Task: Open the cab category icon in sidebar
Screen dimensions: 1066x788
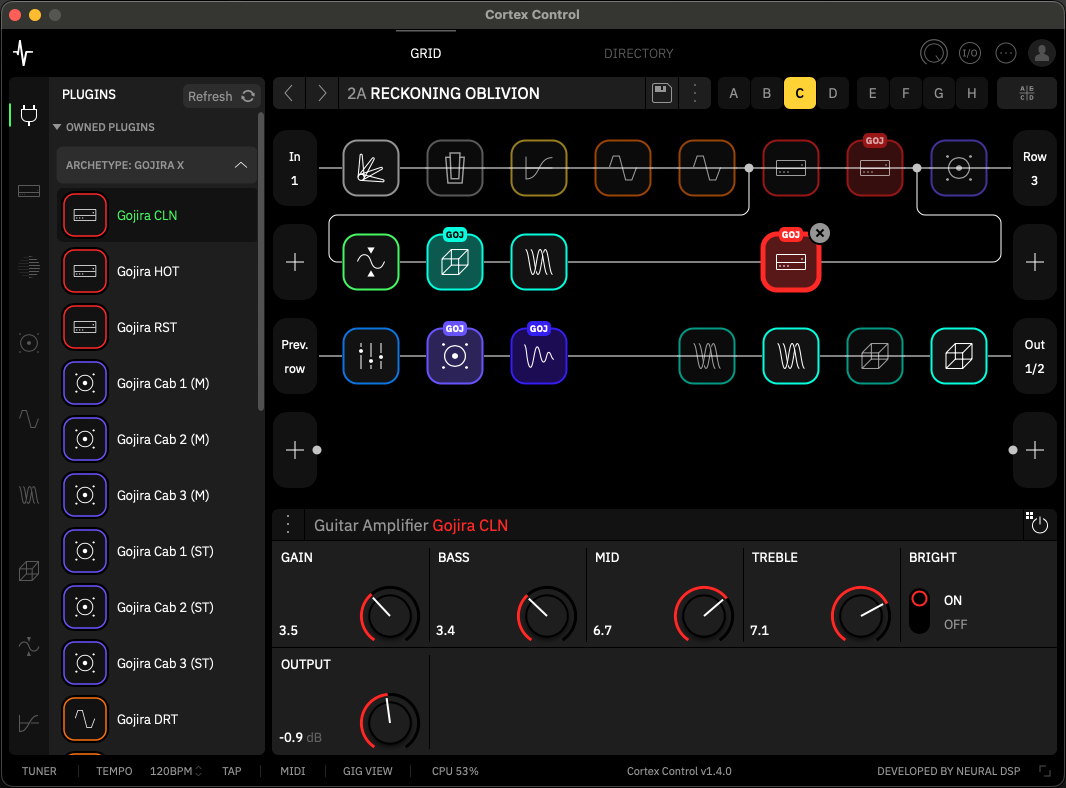Action: tap(29, 343)
